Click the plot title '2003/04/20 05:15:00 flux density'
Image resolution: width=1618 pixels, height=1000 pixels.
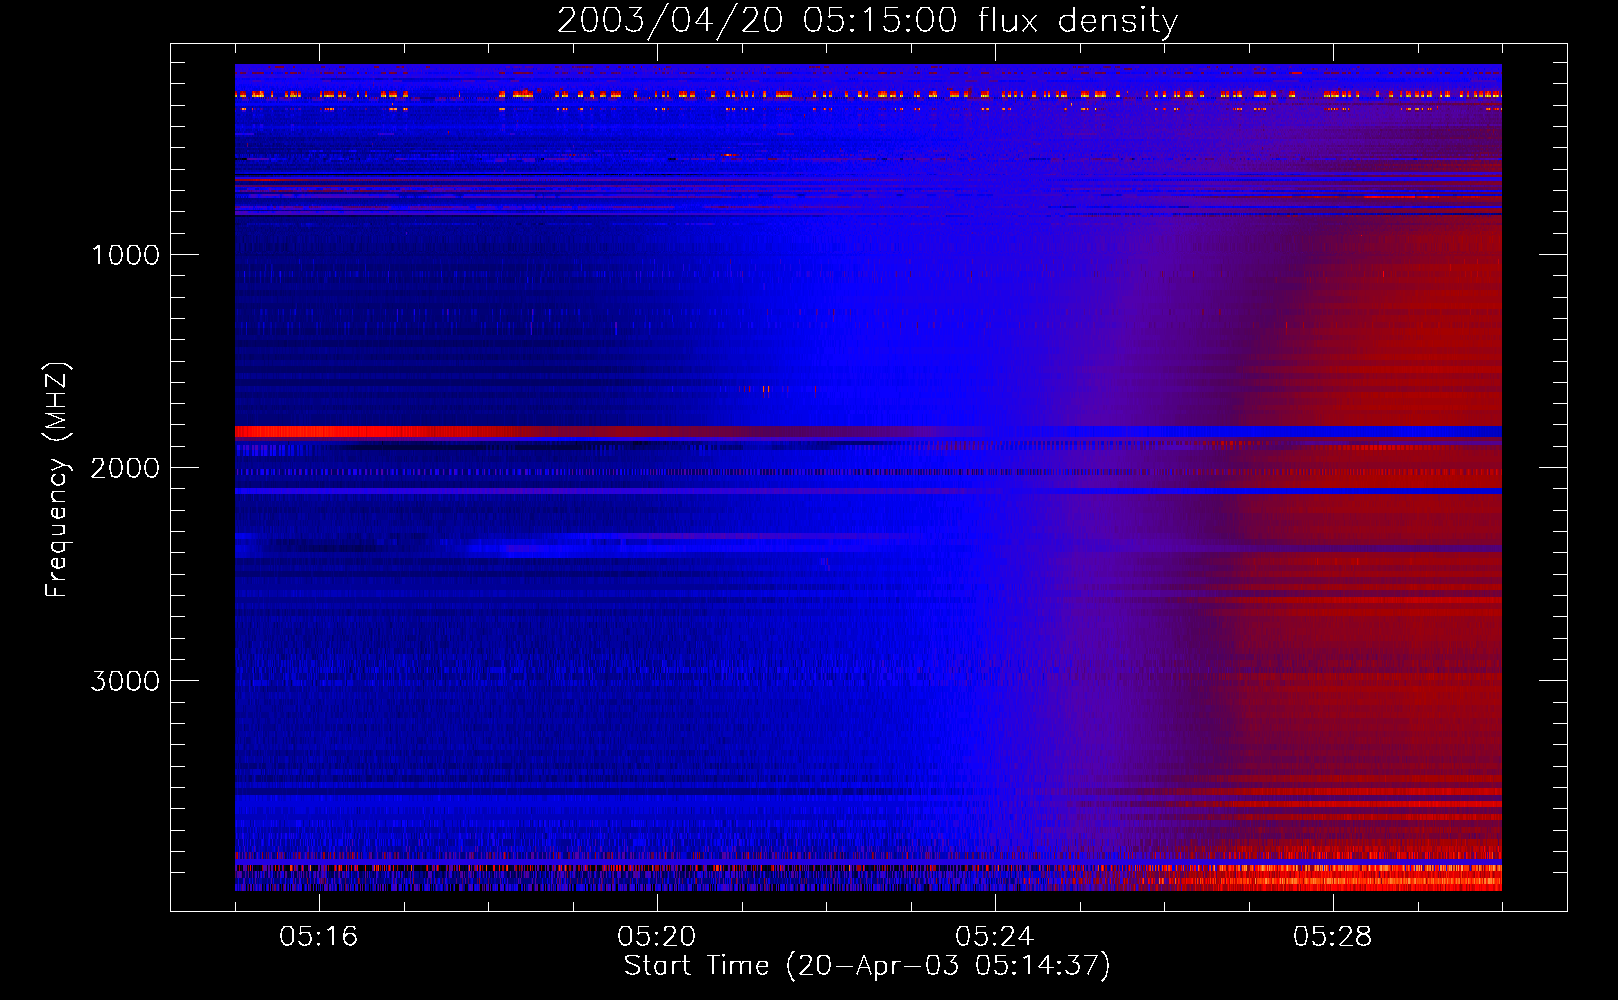[867, 21]
